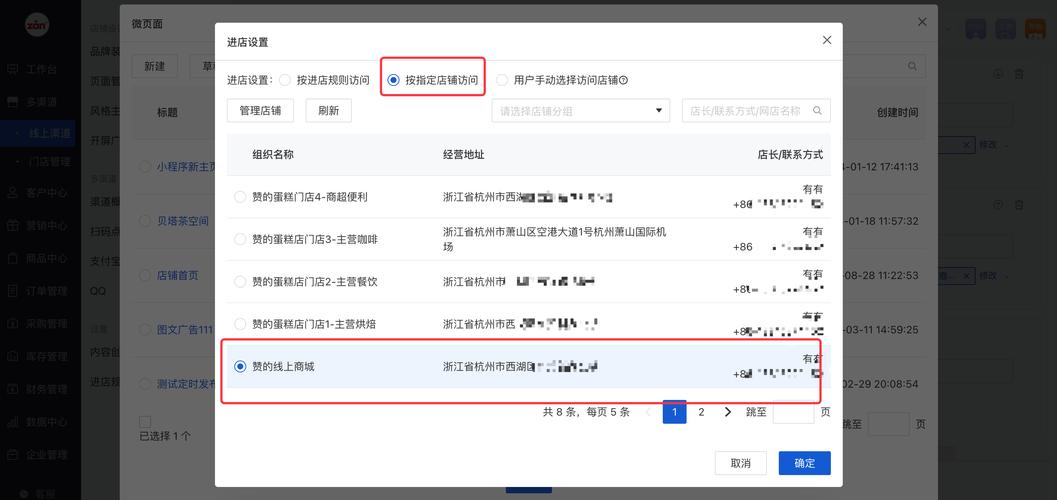Click the 跳至 page input in the dialog
The image size is (1057, 500).
[793, 412]
